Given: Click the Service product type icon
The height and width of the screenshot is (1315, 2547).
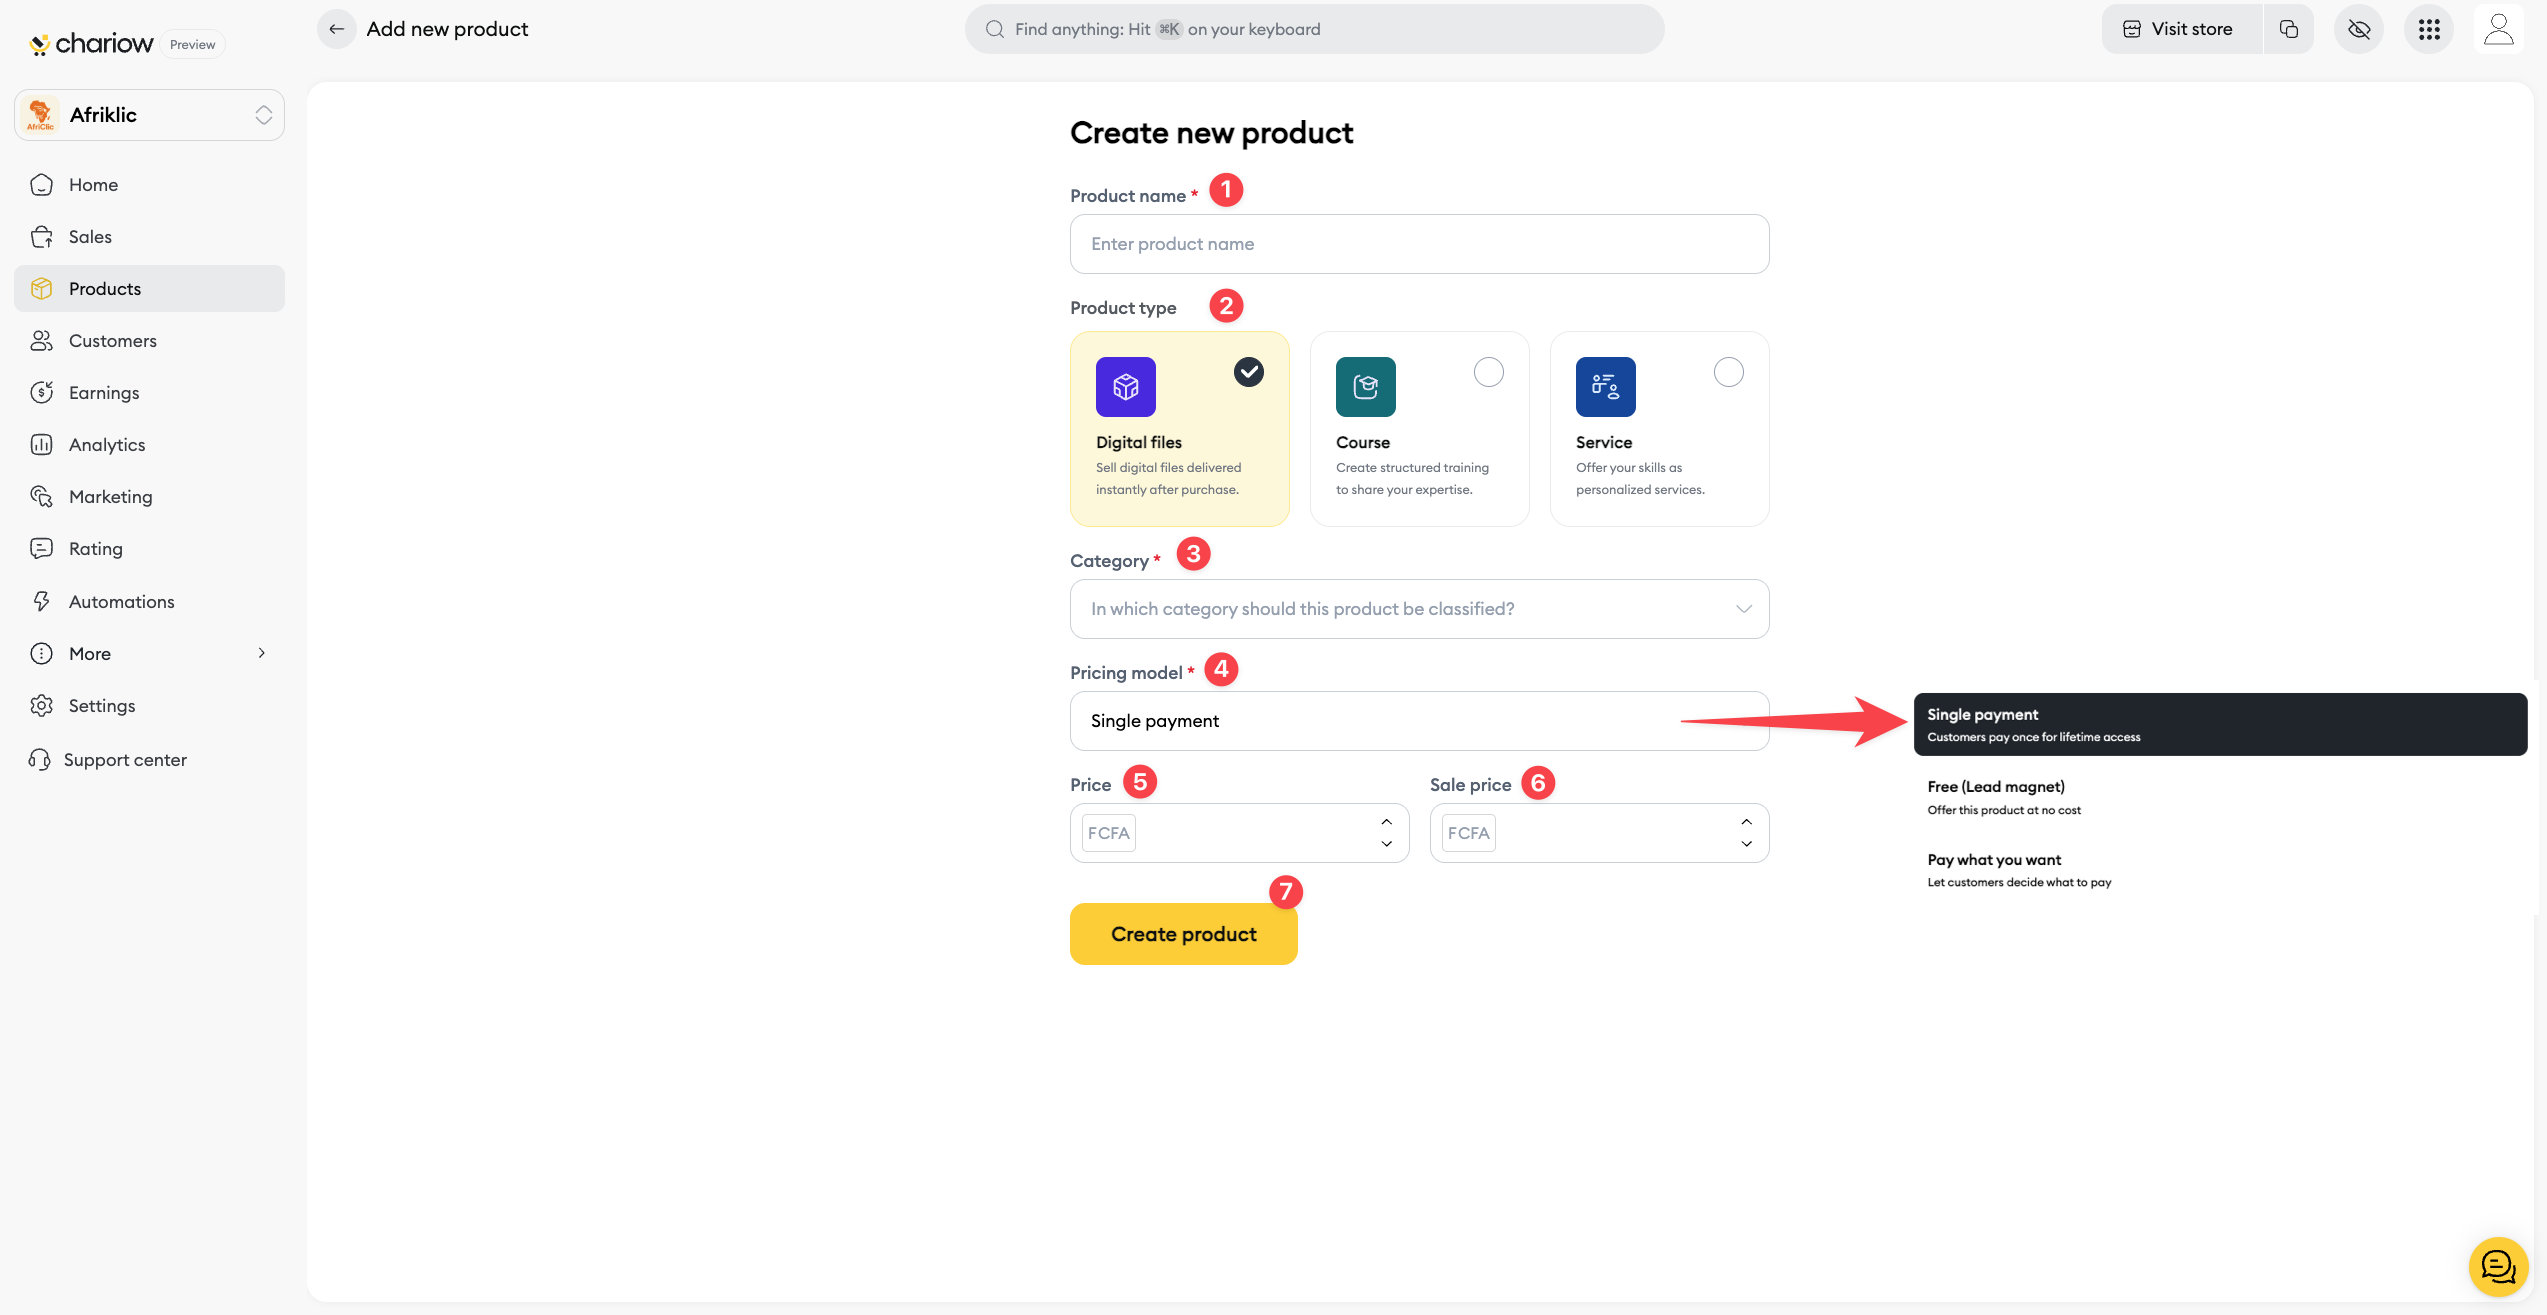Looking at the screenshot, I should point(1605,387).
